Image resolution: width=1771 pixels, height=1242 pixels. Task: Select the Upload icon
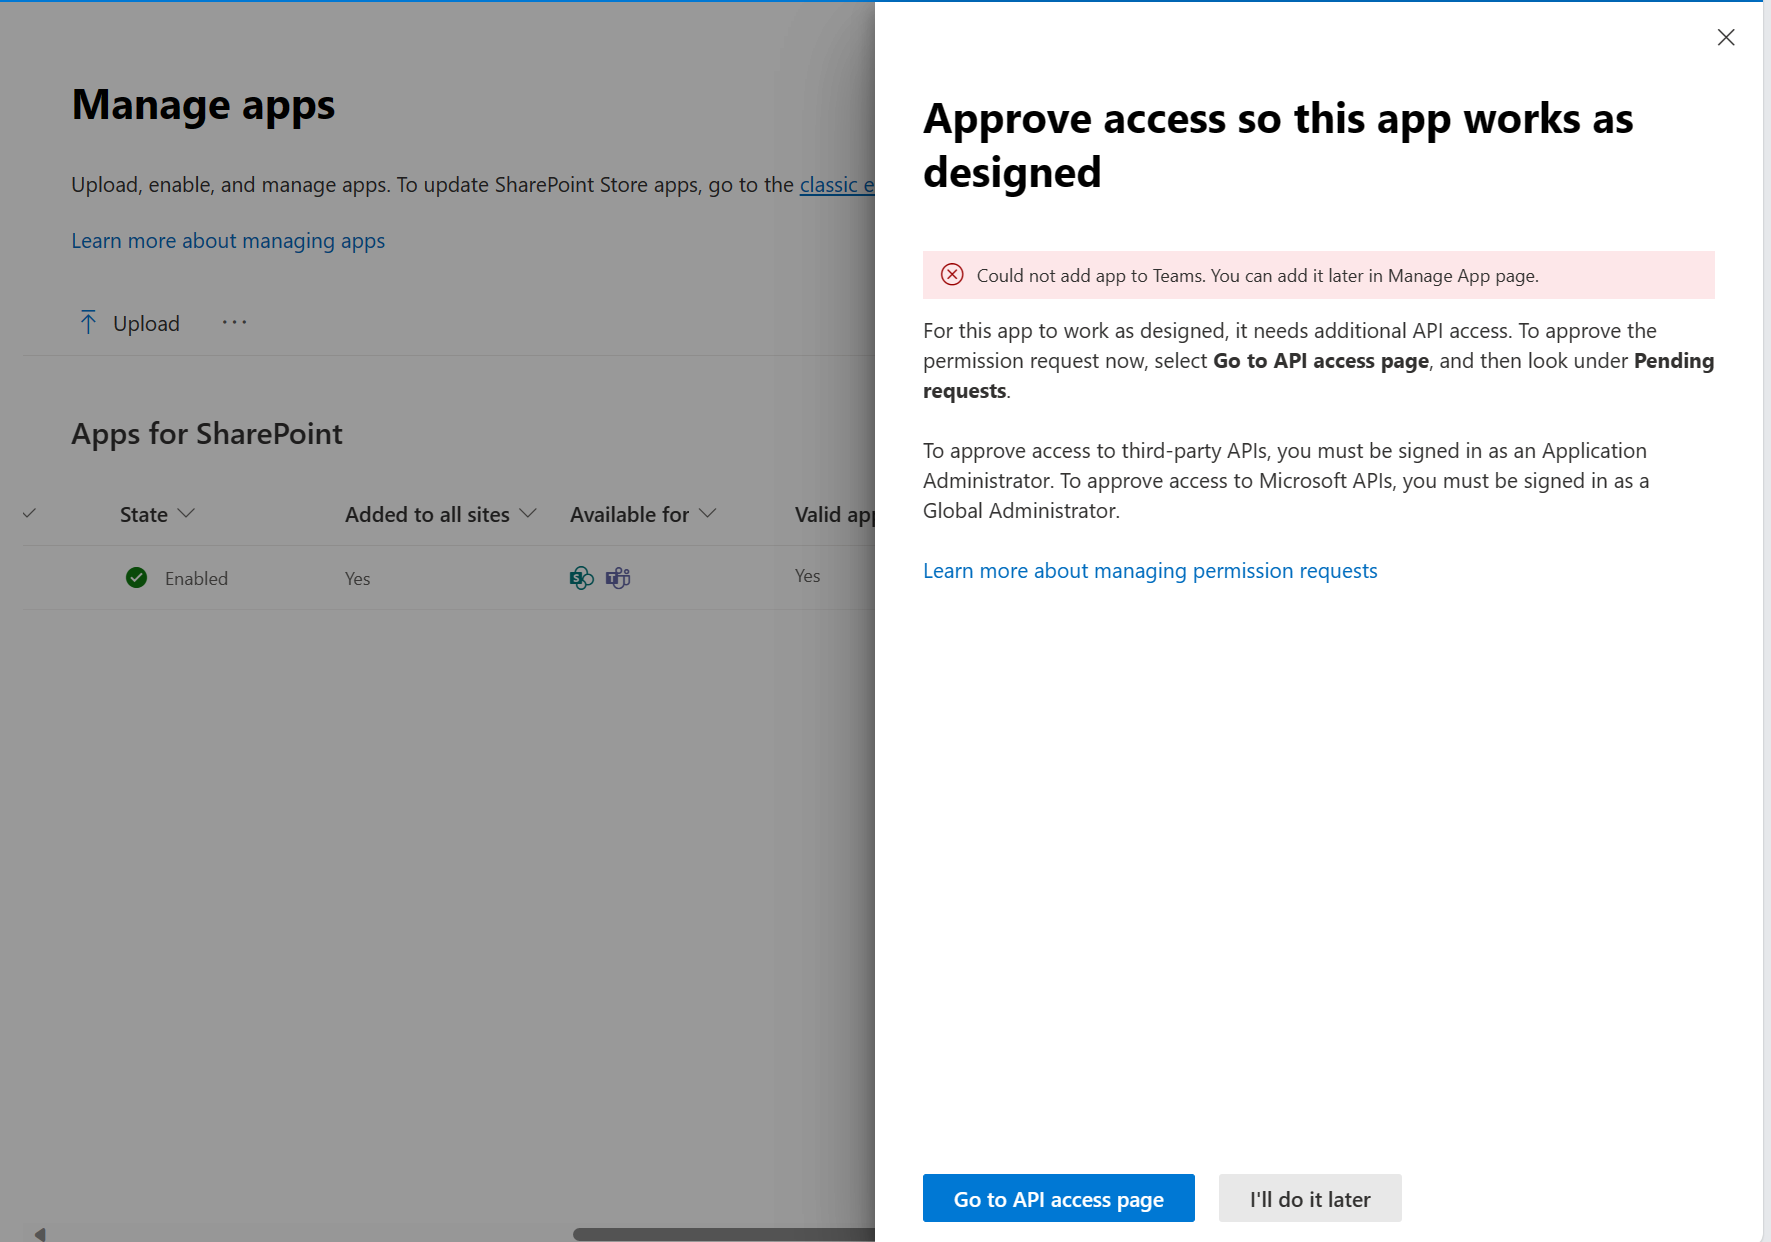(89, 322)
